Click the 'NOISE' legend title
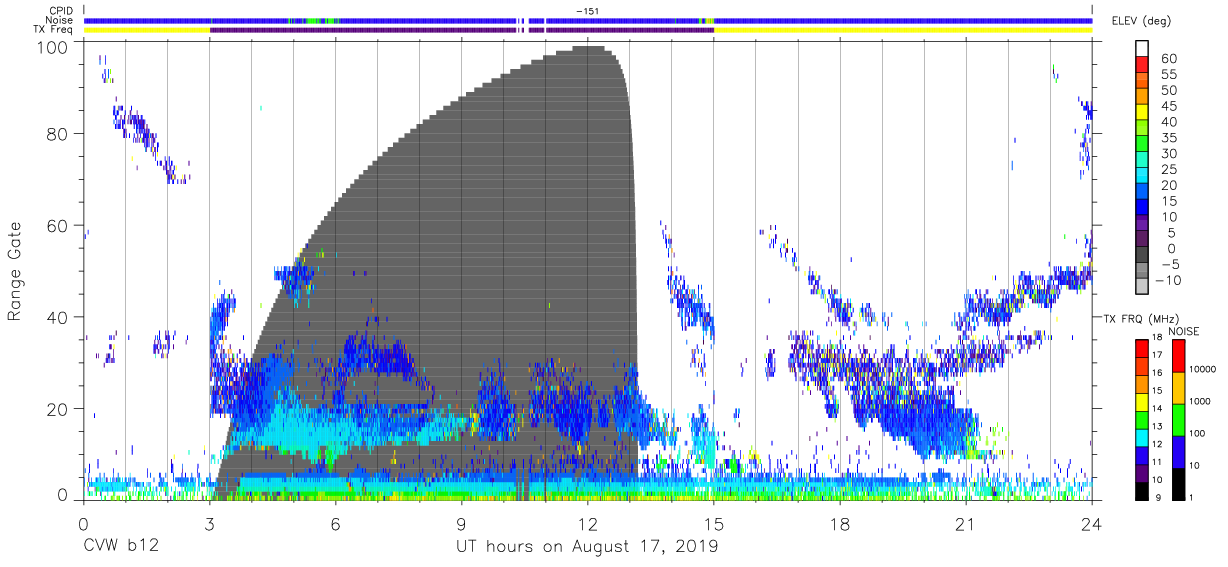Image resolution: width=1228 pixels, height=567 pixels. click(x=1183, y=331)
